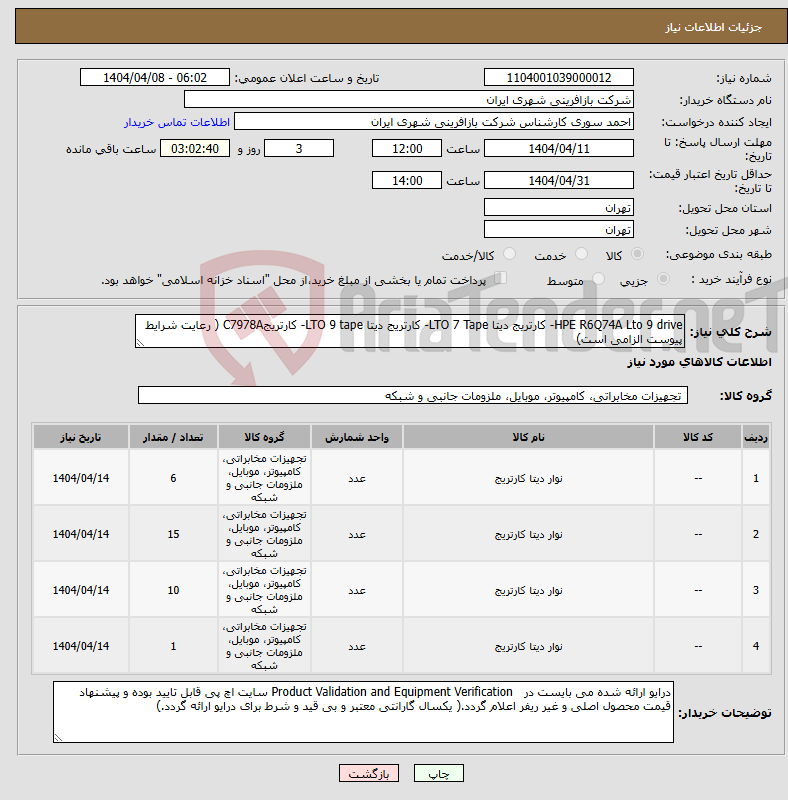This screenshot has height=800, width=788.
Task: Click the quantity 15 in row 2
Action: coord(174,534)
